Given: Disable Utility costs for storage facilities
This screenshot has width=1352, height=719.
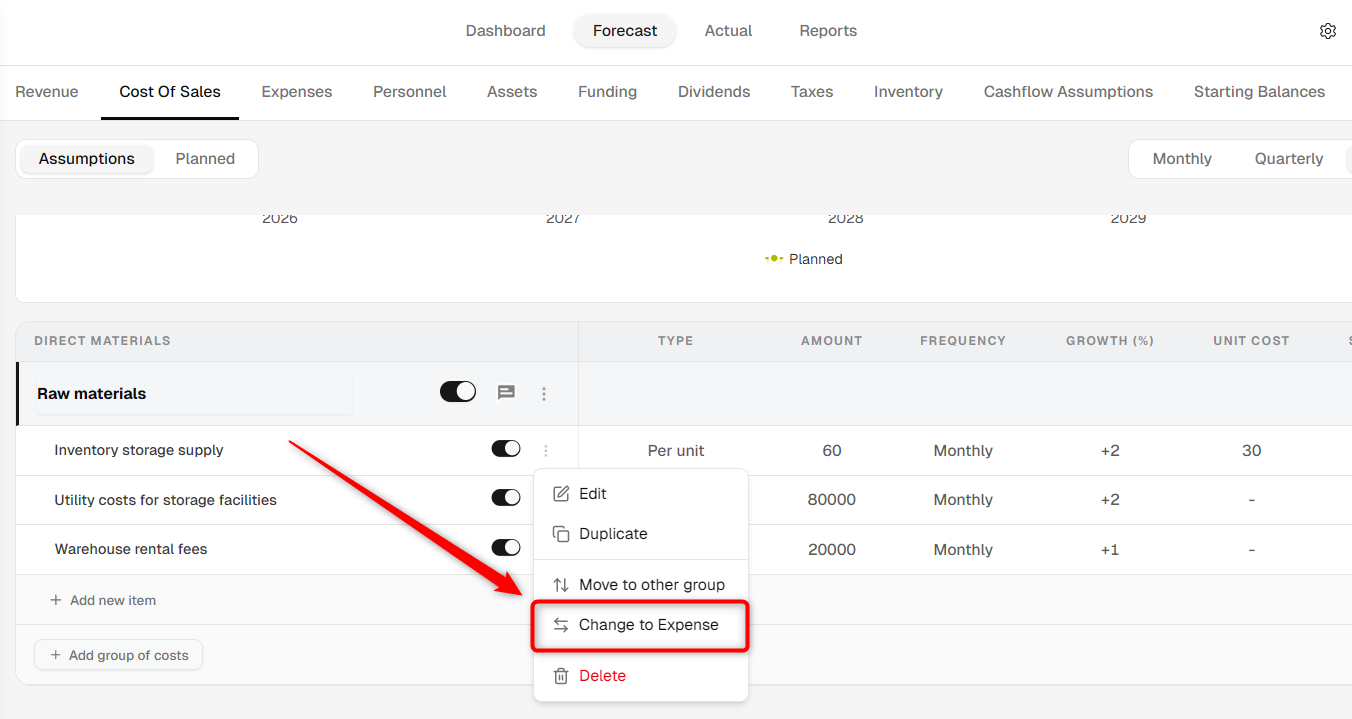Looking at the screenshot, I should pyautogui.click(x=506, y=498).
